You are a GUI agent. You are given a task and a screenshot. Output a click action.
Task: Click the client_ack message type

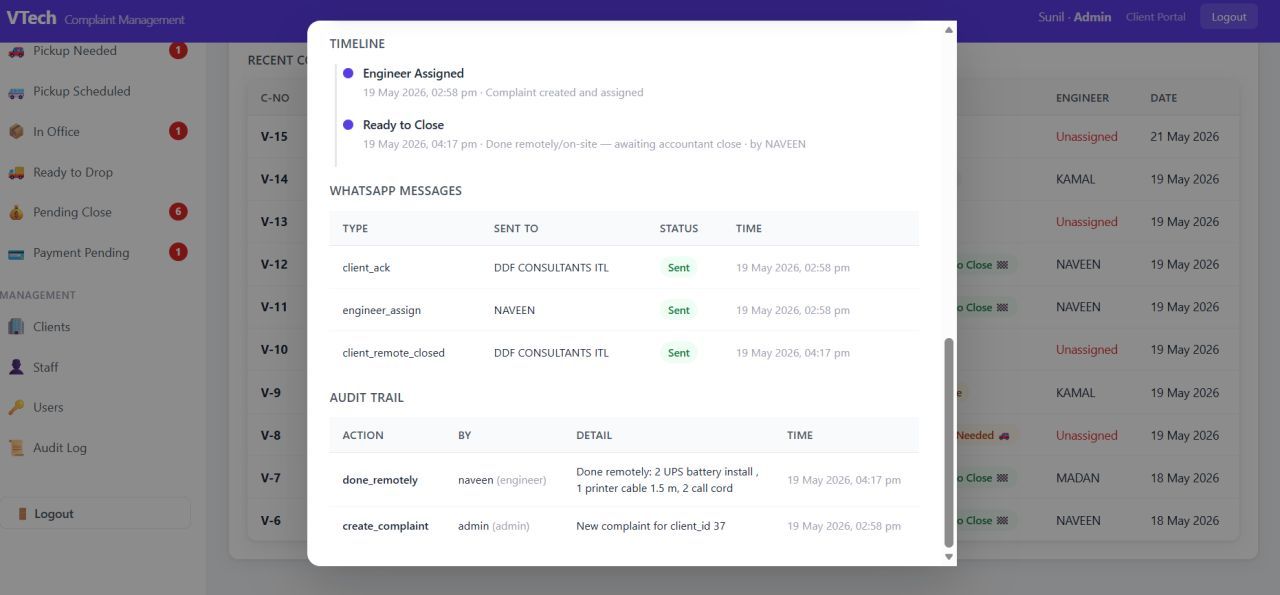pos(366,268)
